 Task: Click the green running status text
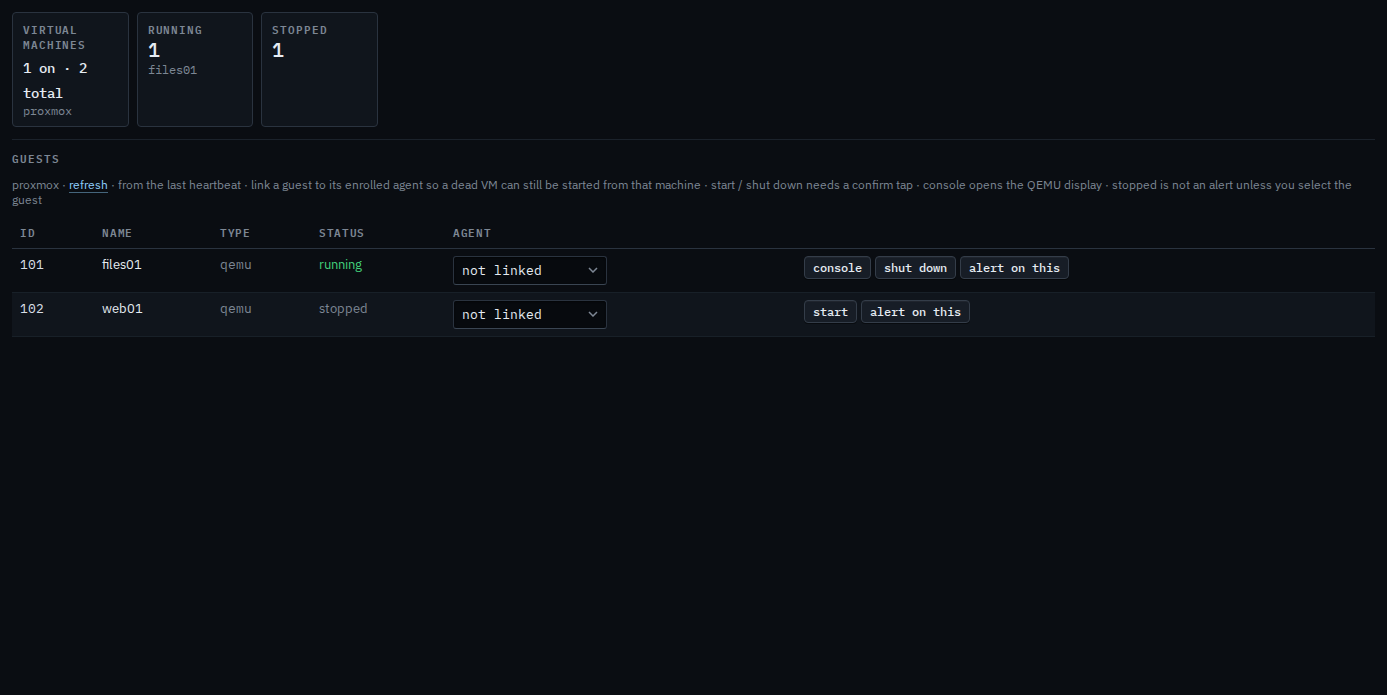coord(340,265)
